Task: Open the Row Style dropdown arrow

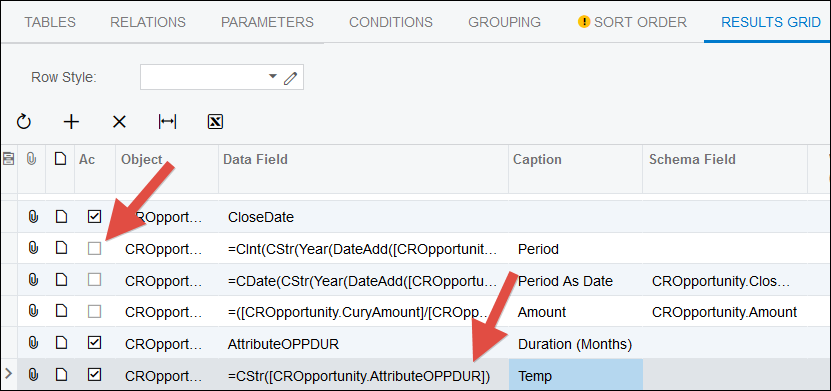Action: pyautogui.click(x=273, y=77)
